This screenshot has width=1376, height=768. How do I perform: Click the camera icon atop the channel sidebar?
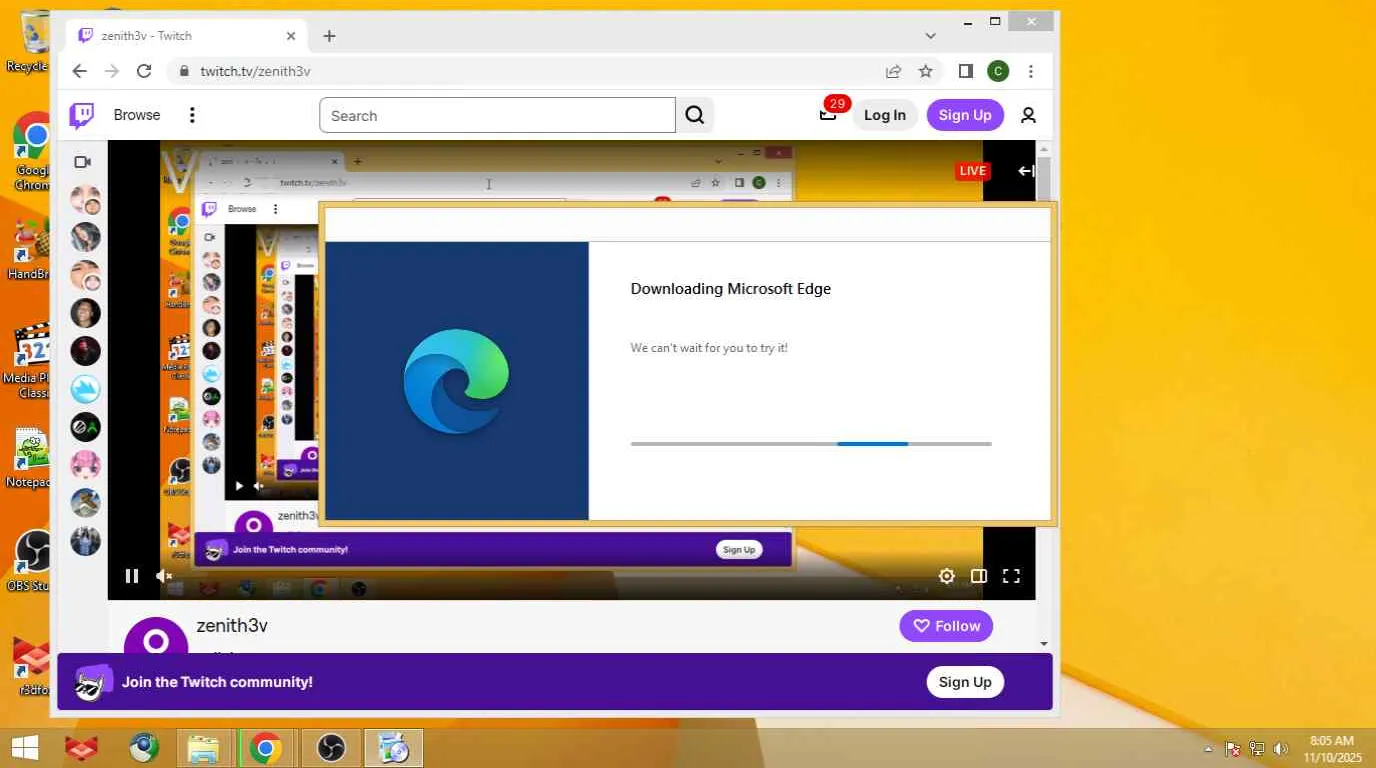83,162
